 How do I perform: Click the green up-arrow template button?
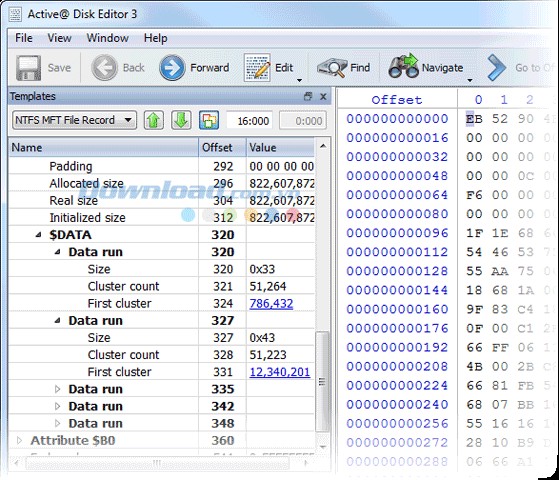coord(154,120)
